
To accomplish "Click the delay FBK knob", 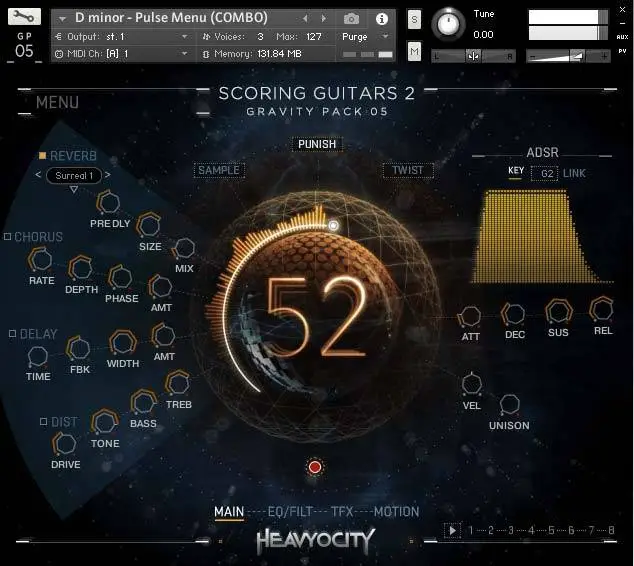I will tap(78, 348).
